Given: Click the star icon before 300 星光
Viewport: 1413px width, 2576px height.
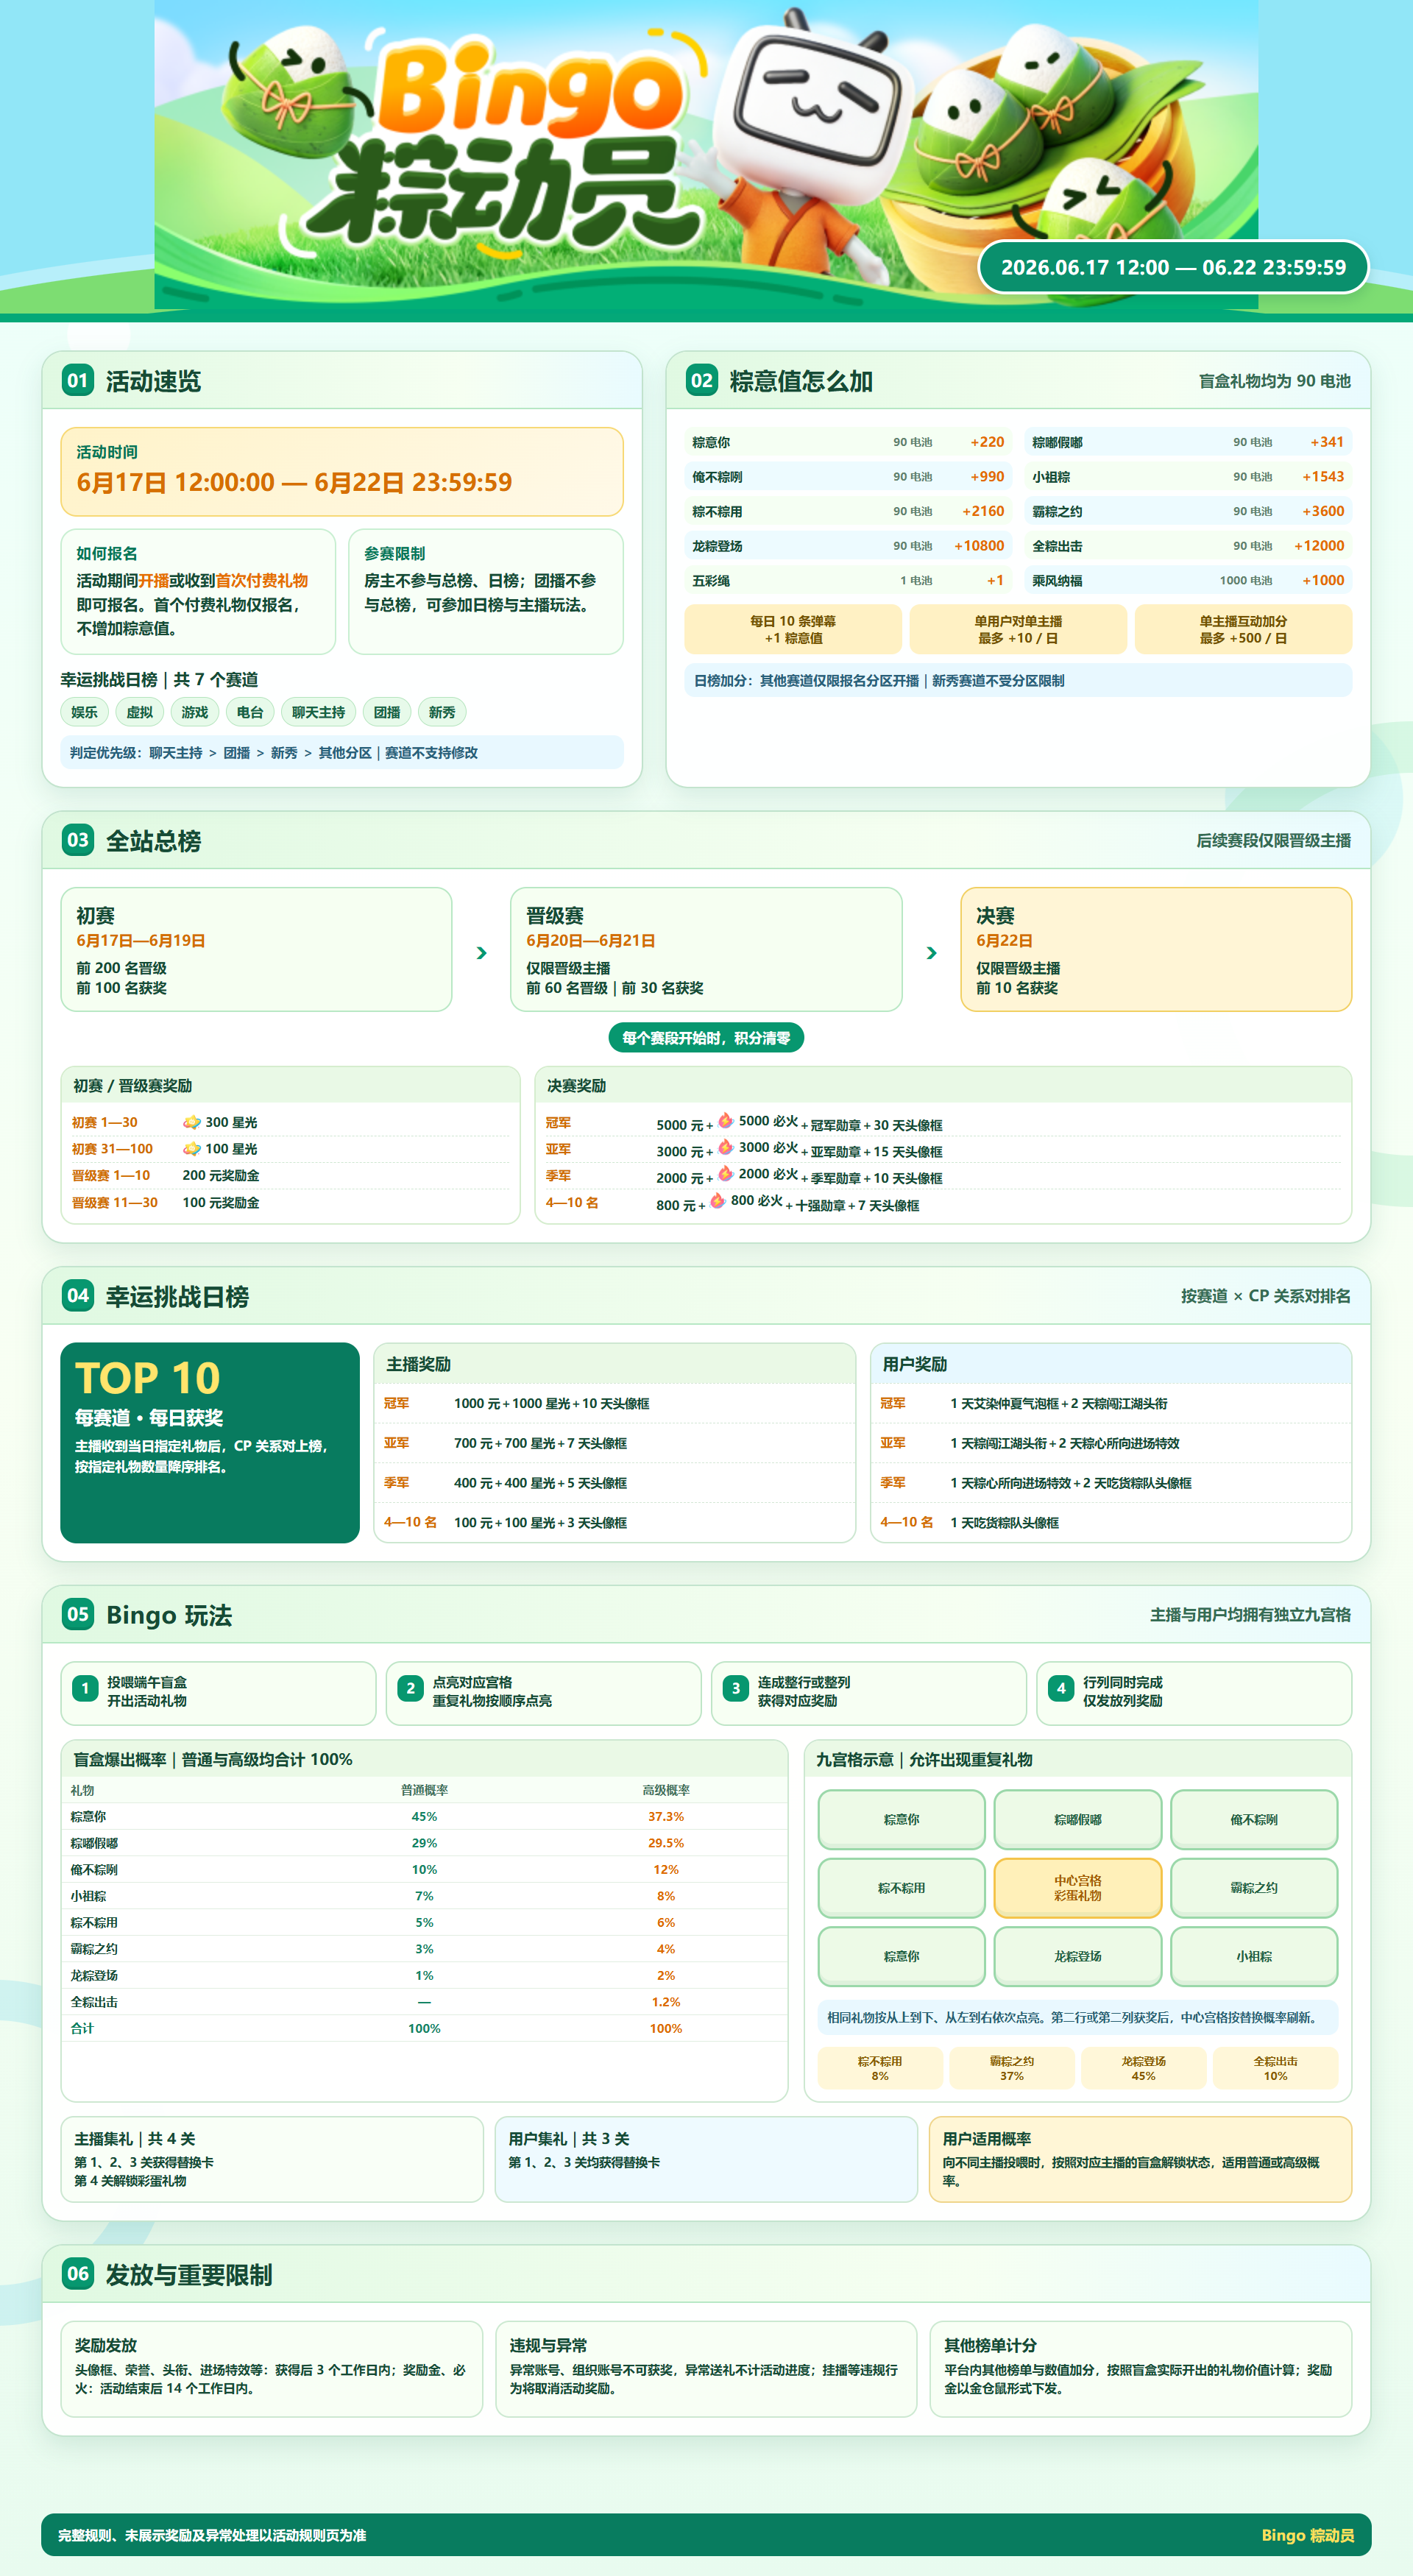Looking at the screenshot, I should pos(192,1122).
